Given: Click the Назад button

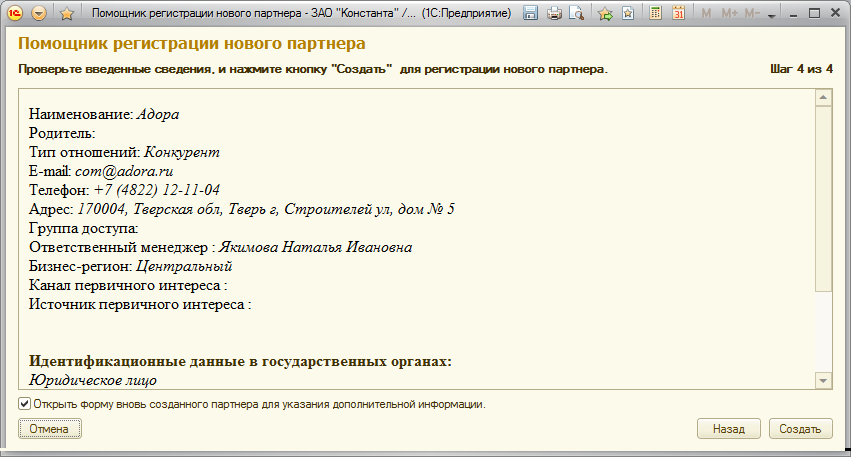Looking at the screenshot, I should 729,429.
